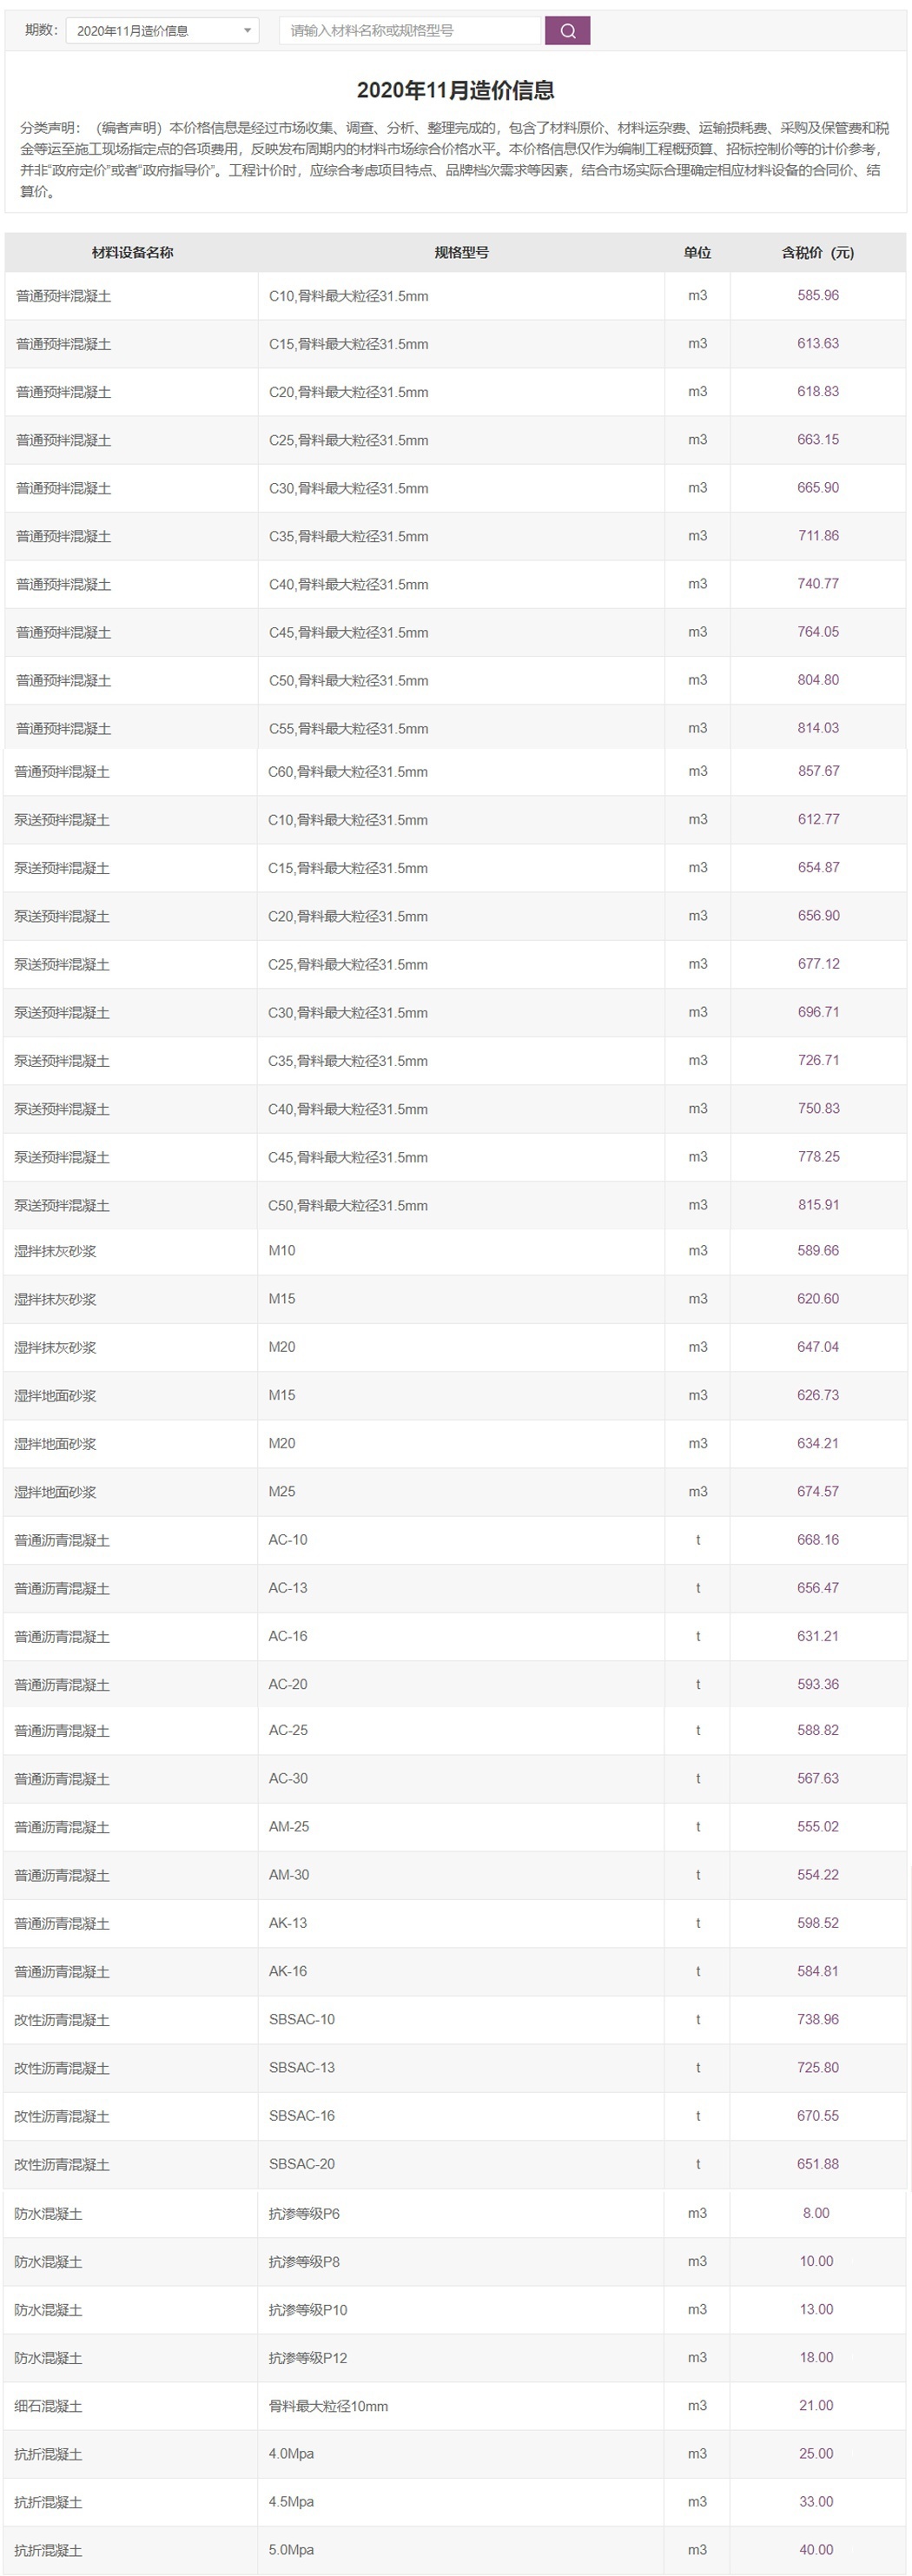Click the 材料设备名称 column header
The image size is (912, 2576).
pyautogui.click(x=132, y=253)
